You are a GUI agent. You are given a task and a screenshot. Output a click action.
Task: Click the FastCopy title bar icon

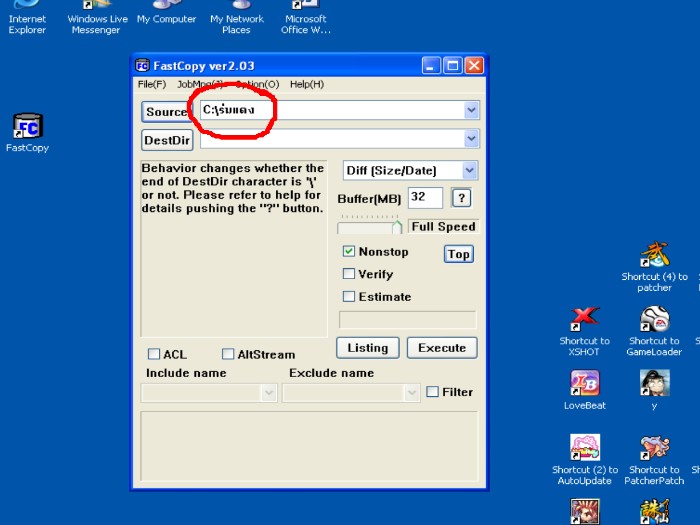click(x=142, y=66)
